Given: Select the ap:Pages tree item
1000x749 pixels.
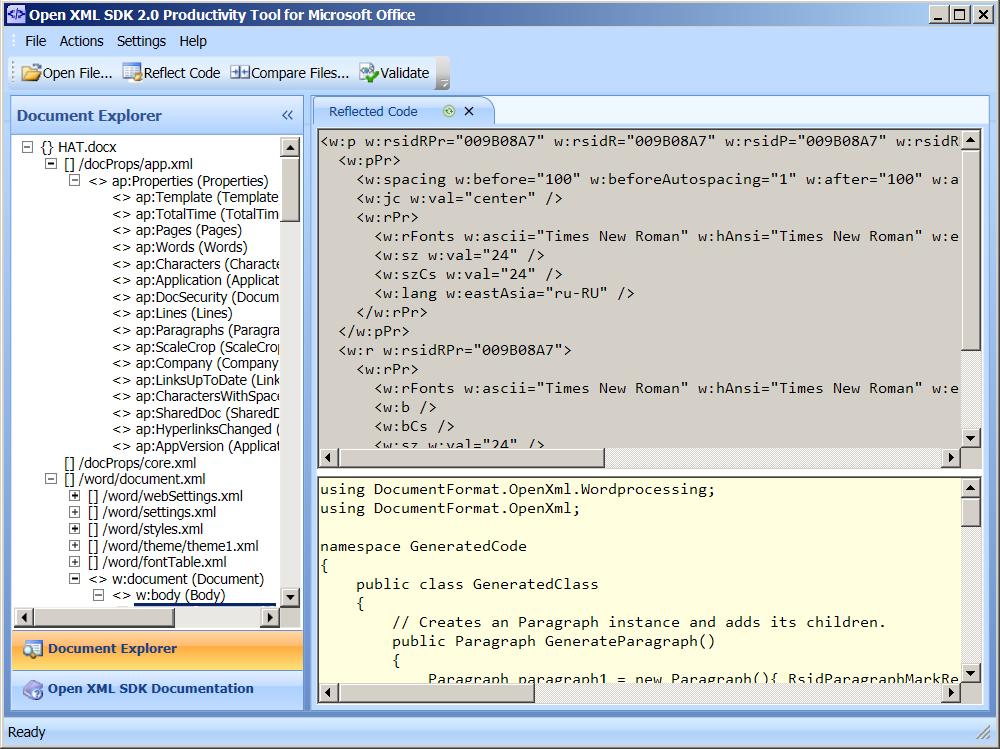Looking at the screenshot, I should tap(177, 230).
